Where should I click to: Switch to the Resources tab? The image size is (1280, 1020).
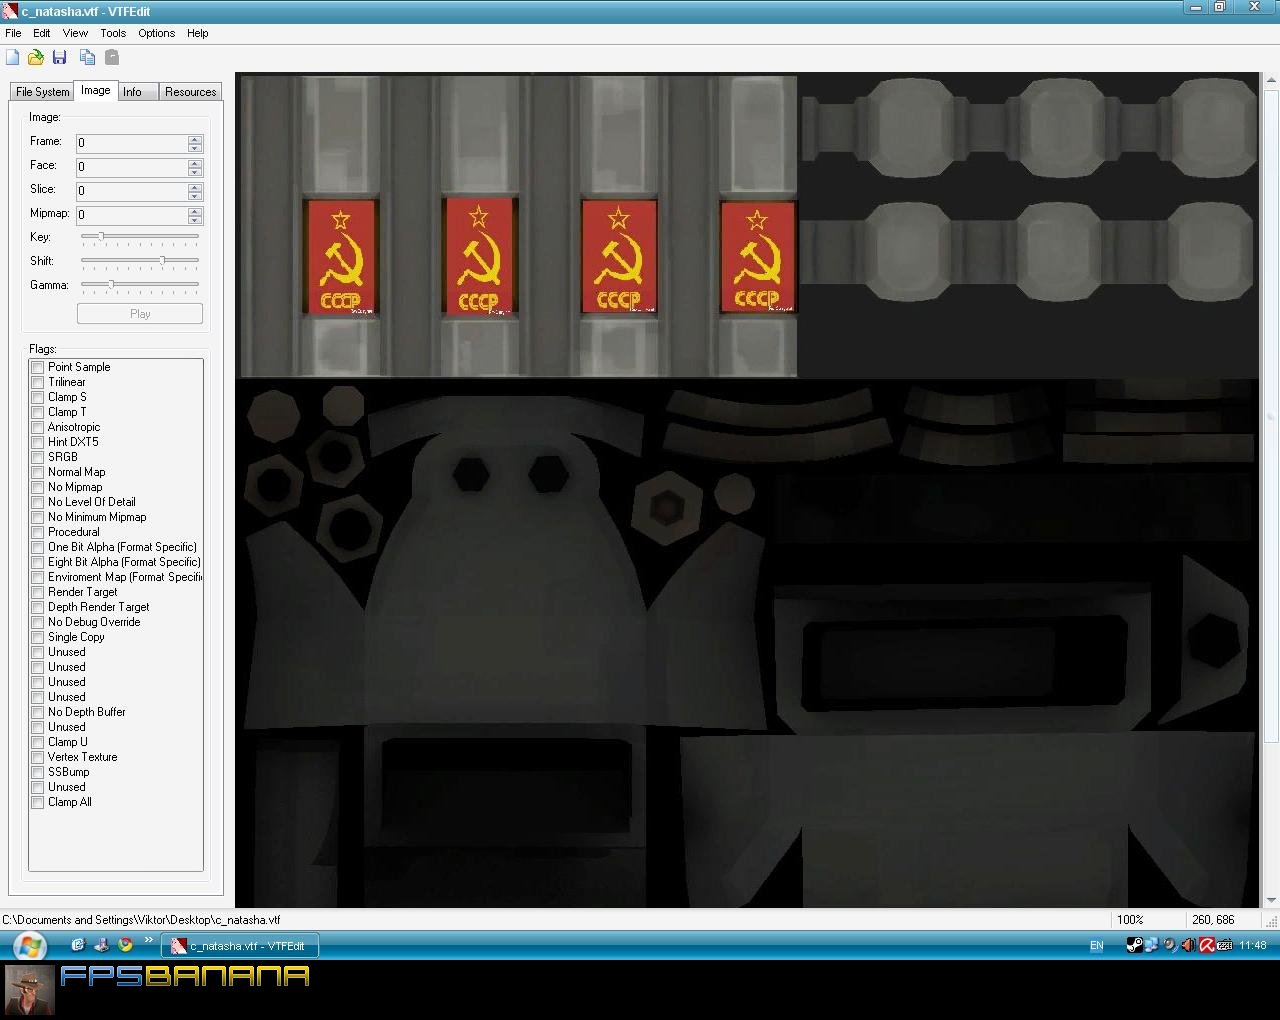[190, 92]
